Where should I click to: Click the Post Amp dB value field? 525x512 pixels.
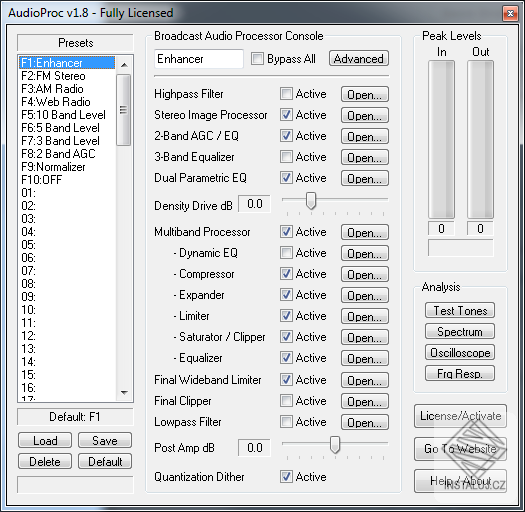pos(254,448)
